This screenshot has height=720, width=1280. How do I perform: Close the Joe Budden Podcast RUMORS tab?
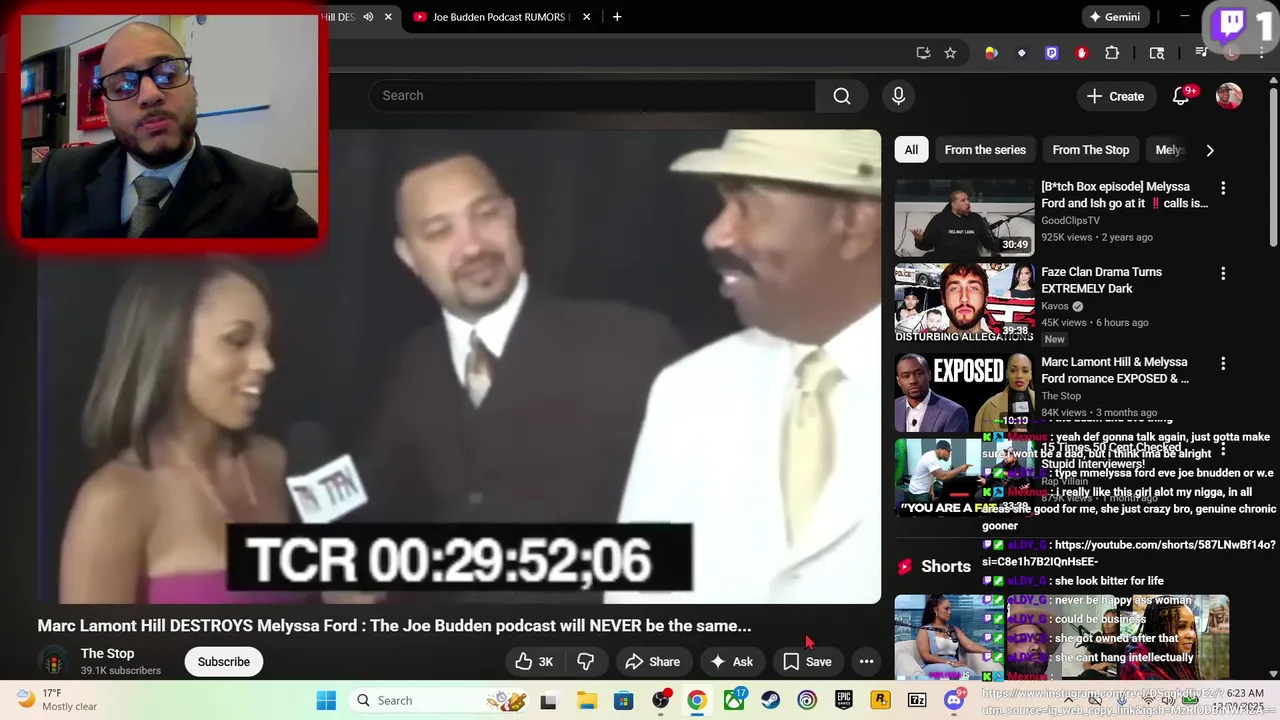(587, 17)
